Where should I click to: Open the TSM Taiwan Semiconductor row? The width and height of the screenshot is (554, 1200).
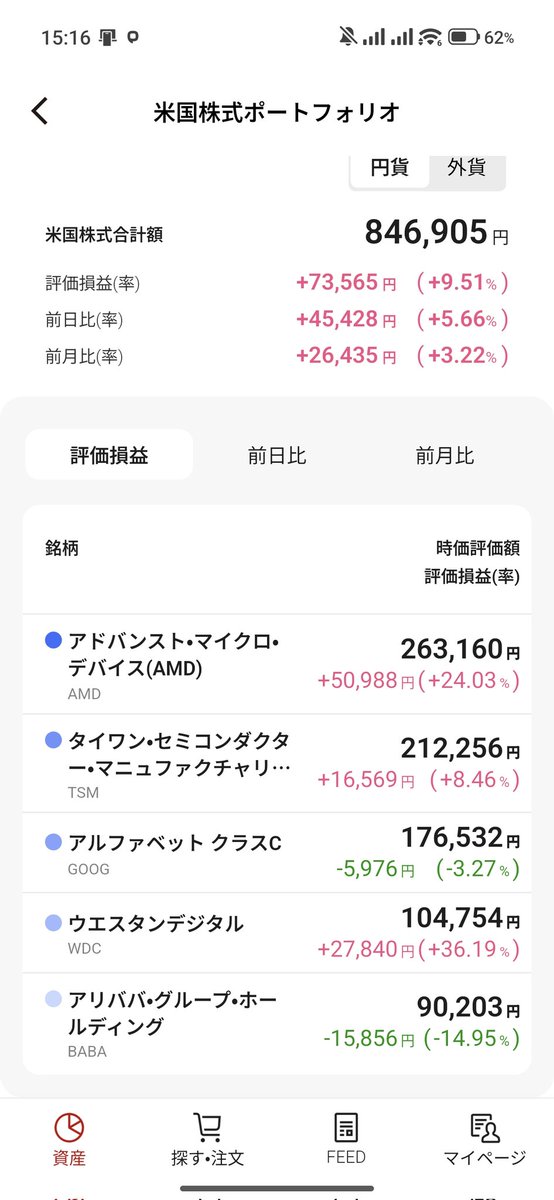click(277, 763)
